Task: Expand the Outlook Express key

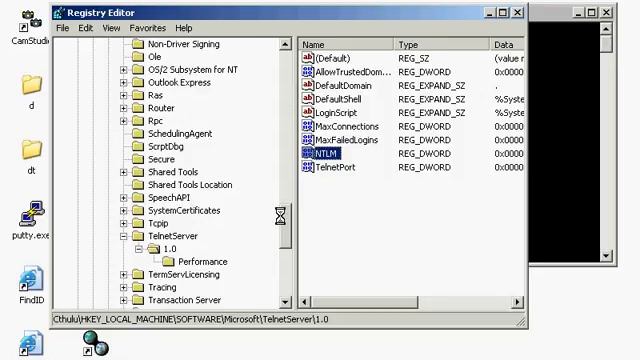Action: click(123, 82)
